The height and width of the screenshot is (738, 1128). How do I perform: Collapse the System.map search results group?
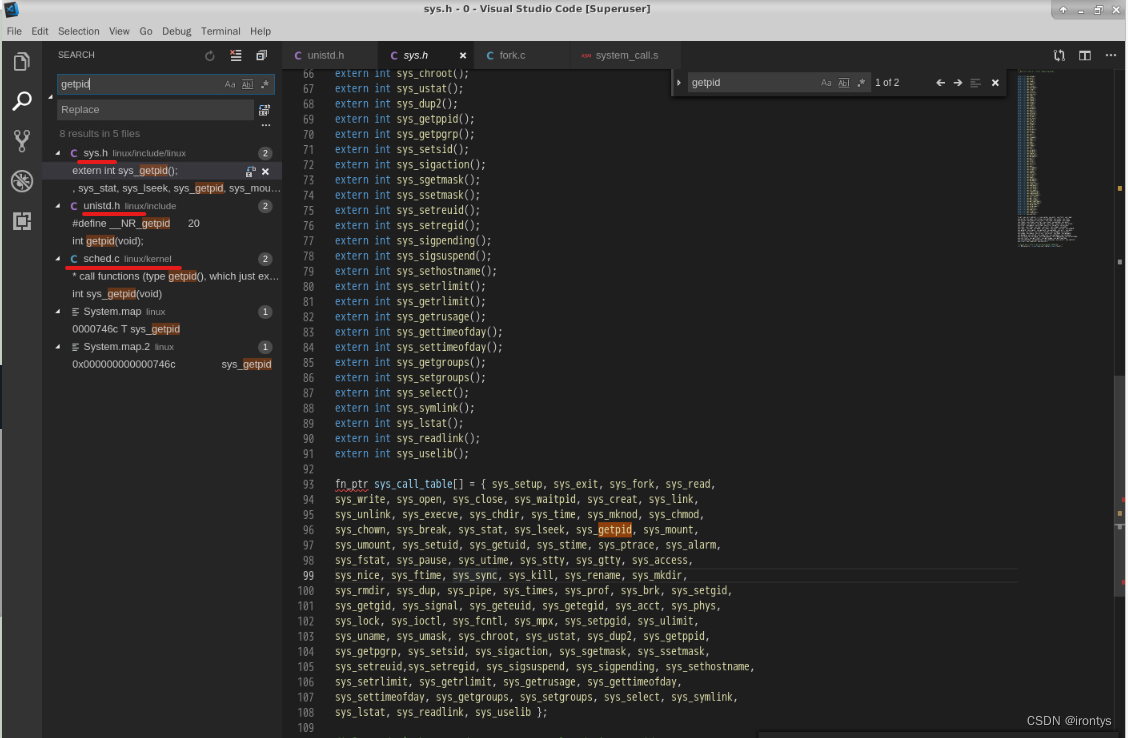click(x=58, y=311)
